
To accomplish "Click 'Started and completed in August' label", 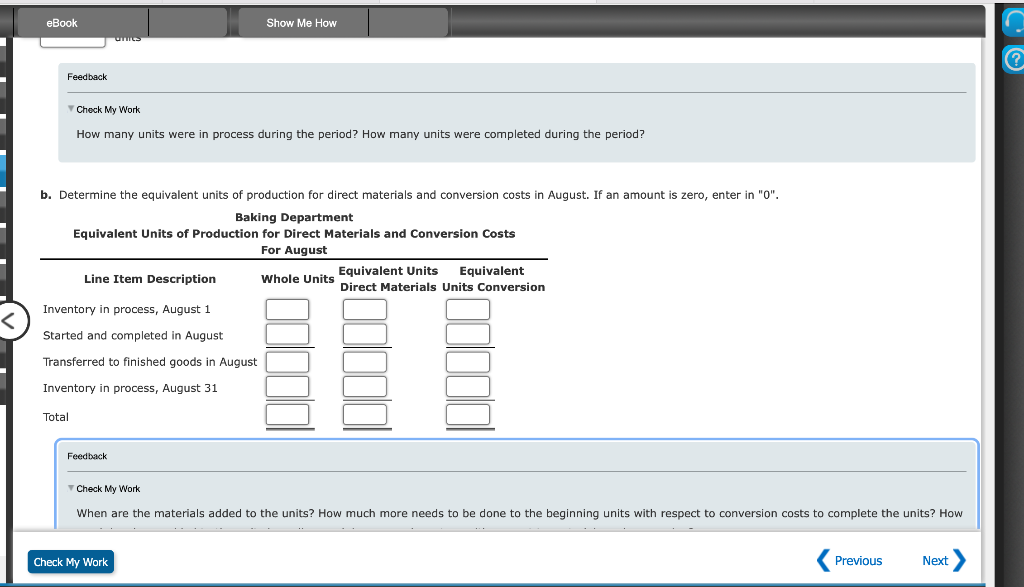I will 133,336.
